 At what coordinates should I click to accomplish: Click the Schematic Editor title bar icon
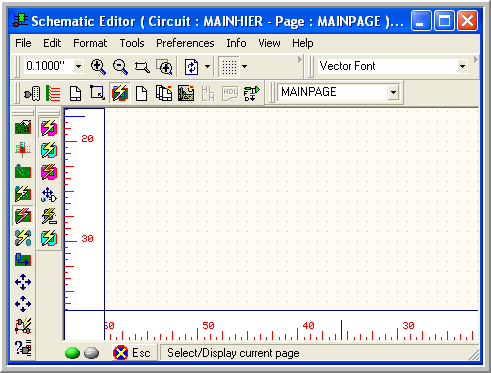click(20, 20)
